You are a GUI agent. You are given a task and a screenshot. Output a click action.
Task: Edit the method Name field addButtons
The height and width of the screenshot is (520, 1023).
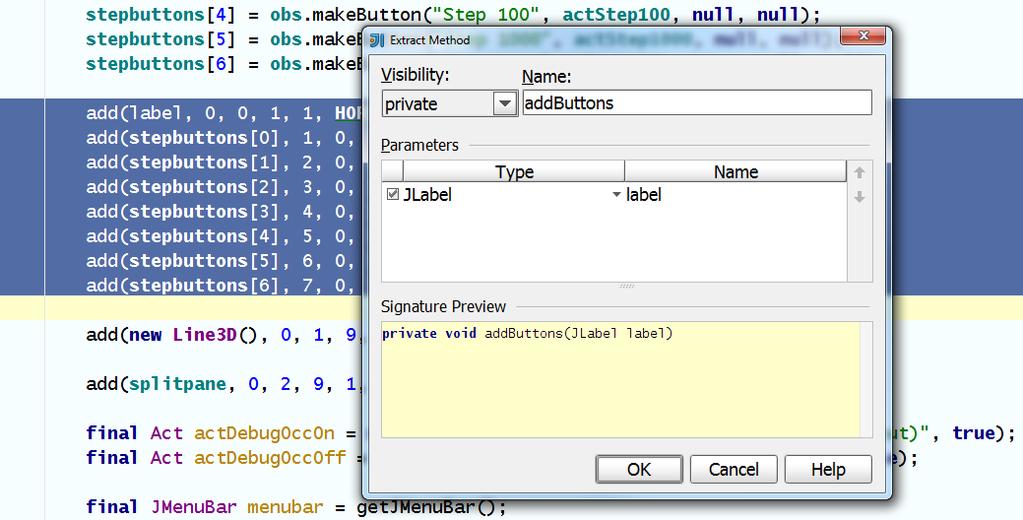tap(697, 103)
